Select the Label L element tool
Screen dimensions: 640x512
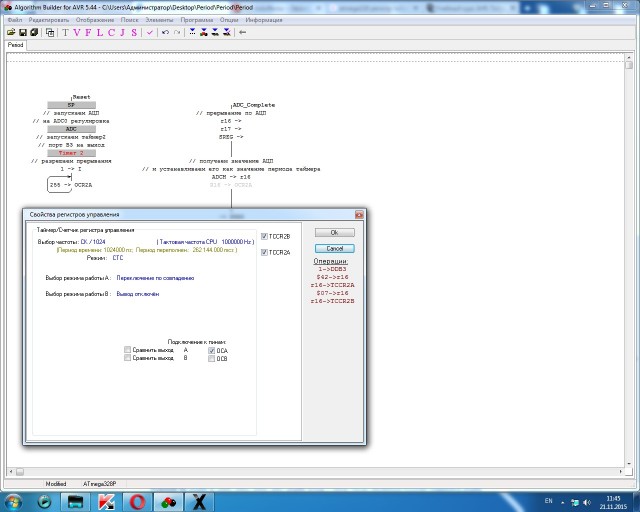click(99, 32)
